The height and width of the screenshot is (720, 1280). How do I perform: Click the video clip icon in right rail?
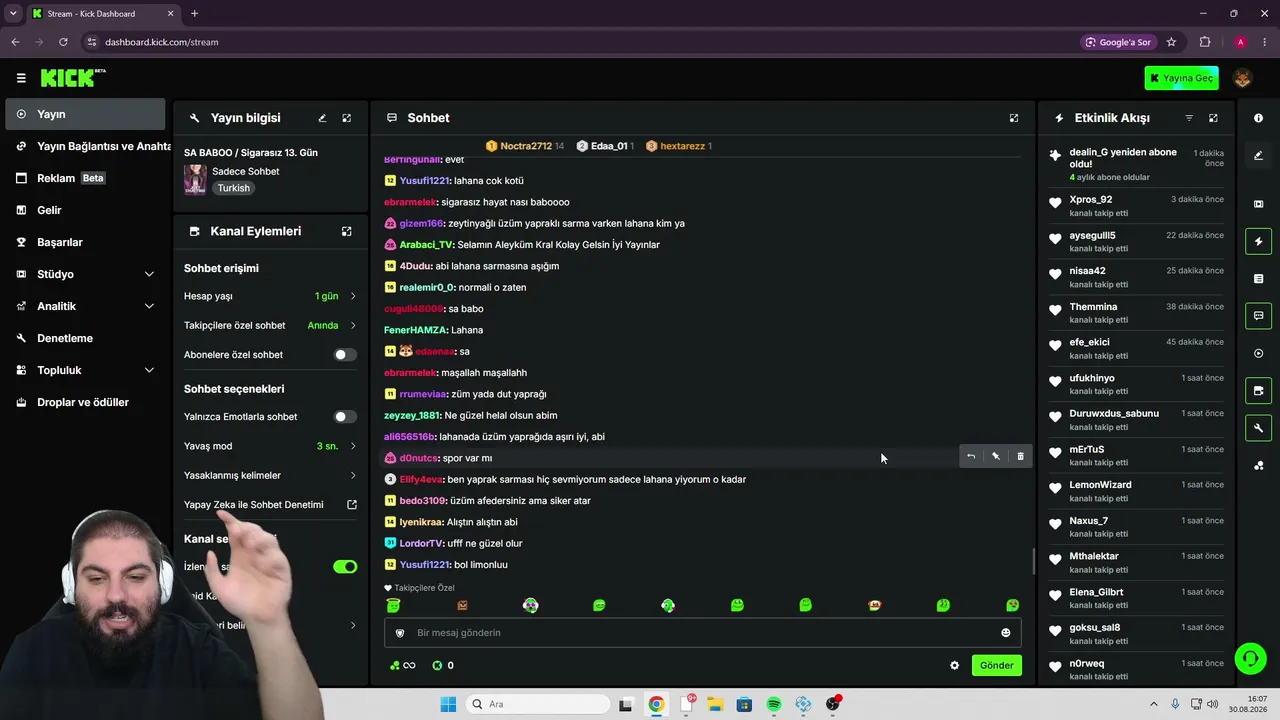coord(1258,204)
